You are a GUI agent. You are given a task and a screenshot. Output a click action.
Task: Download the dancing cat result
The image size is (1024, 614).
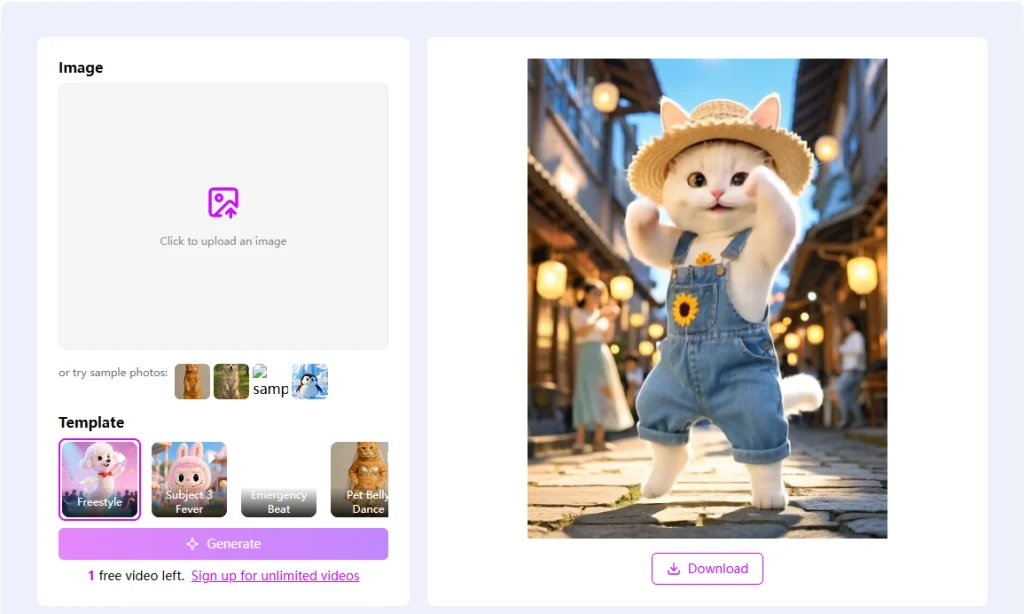(x=707, y=569)
